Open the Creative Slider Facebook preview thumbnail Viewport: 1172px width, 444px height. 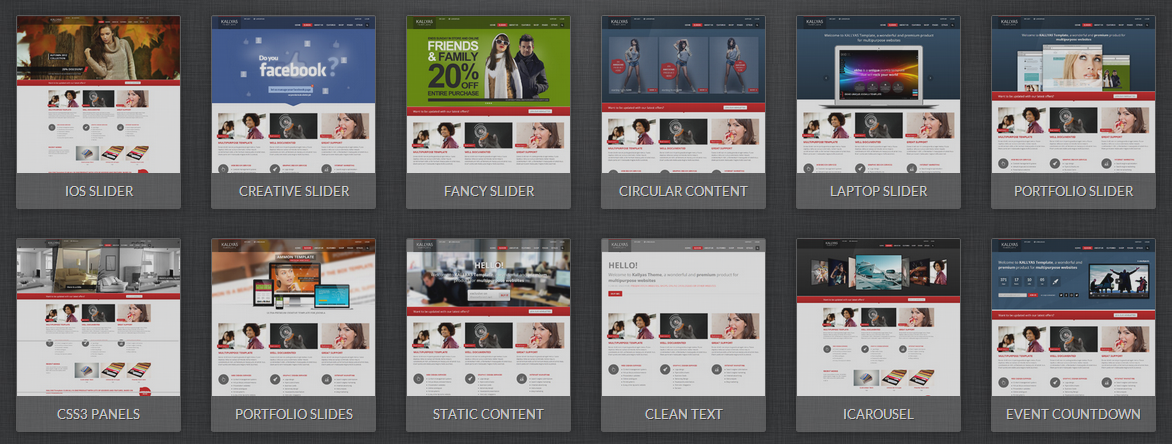click(x=294, y=95)
